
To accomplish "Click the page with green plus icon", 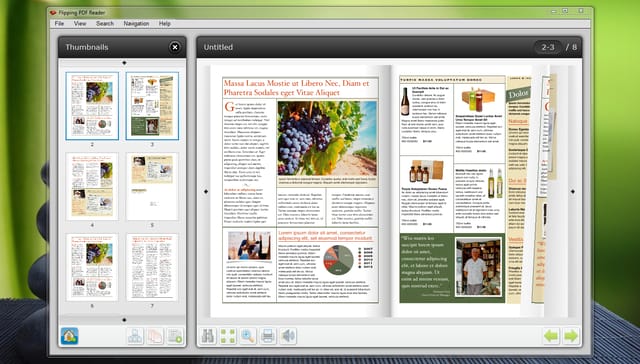I will click(x=175, y=336).
